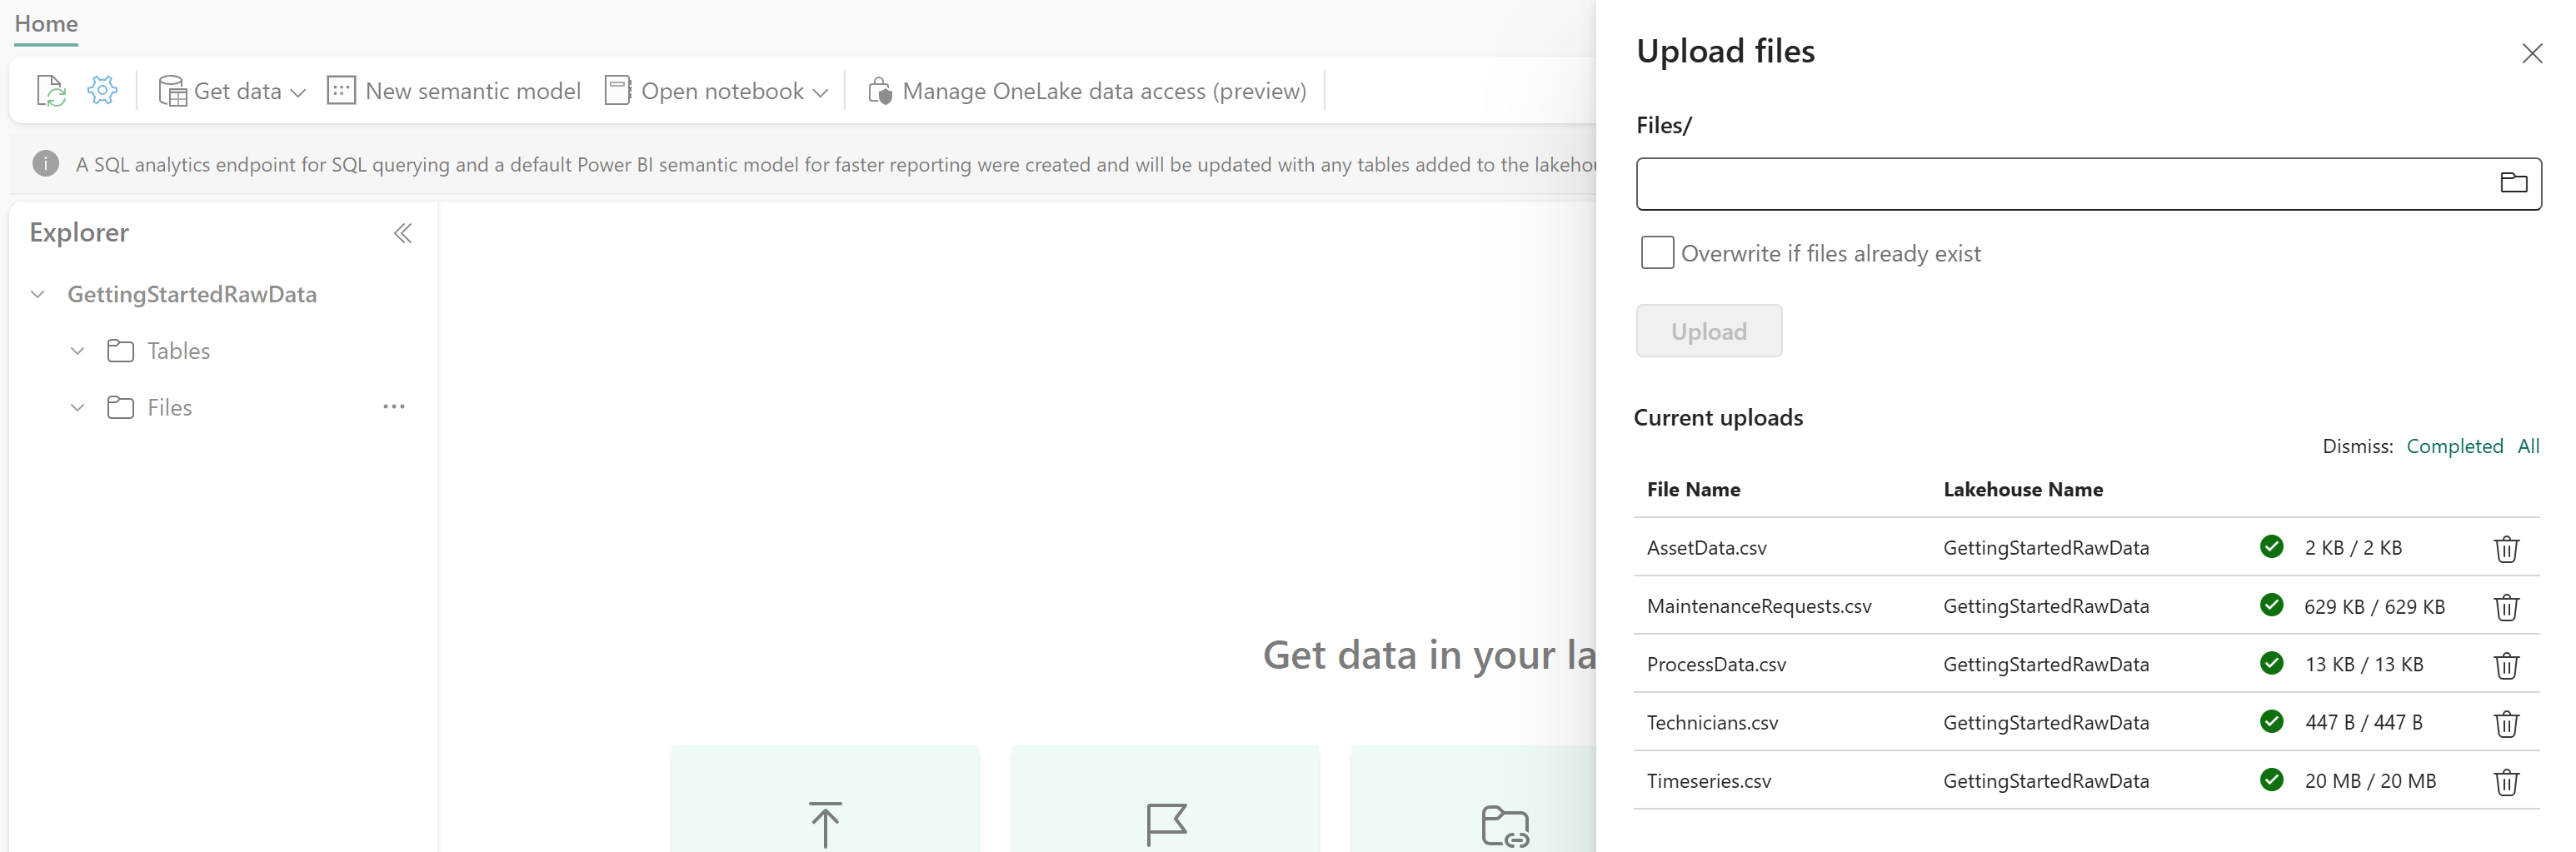Click the 13 KB / 13 KB size text
2576x852 pixels.
2364,665
